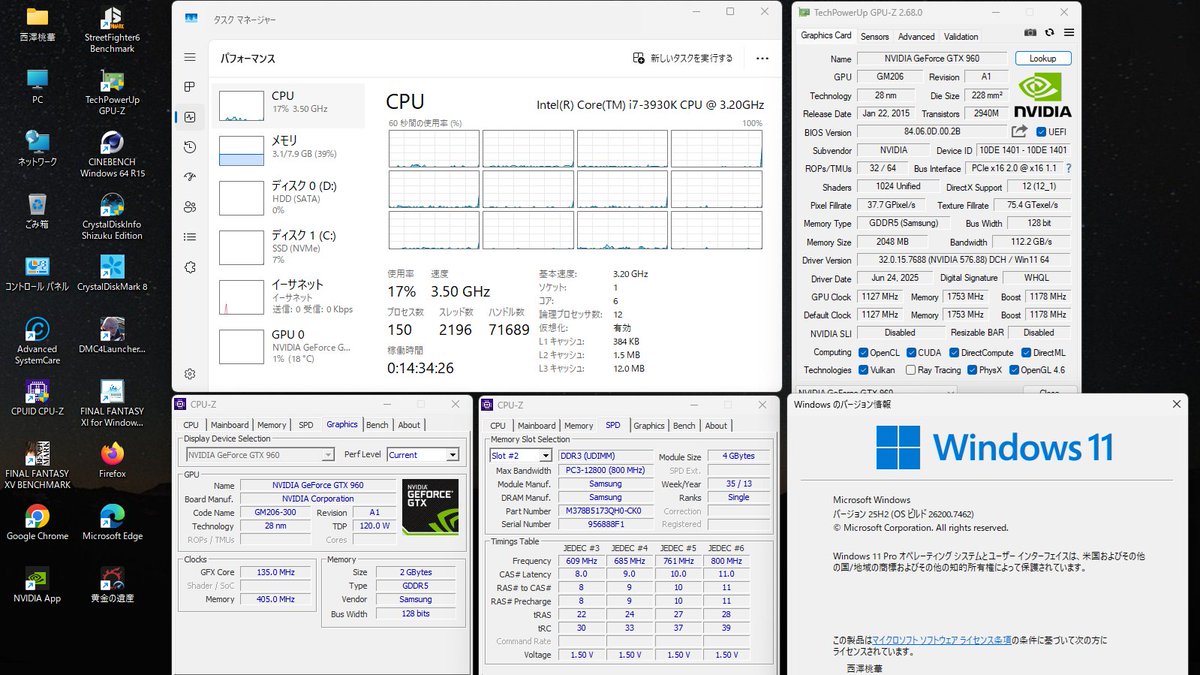Open CrystalDiskInfo Shizuku Edition desktop icon
1200x675 pixels.
pyautogui.click(x=112, y=216)
